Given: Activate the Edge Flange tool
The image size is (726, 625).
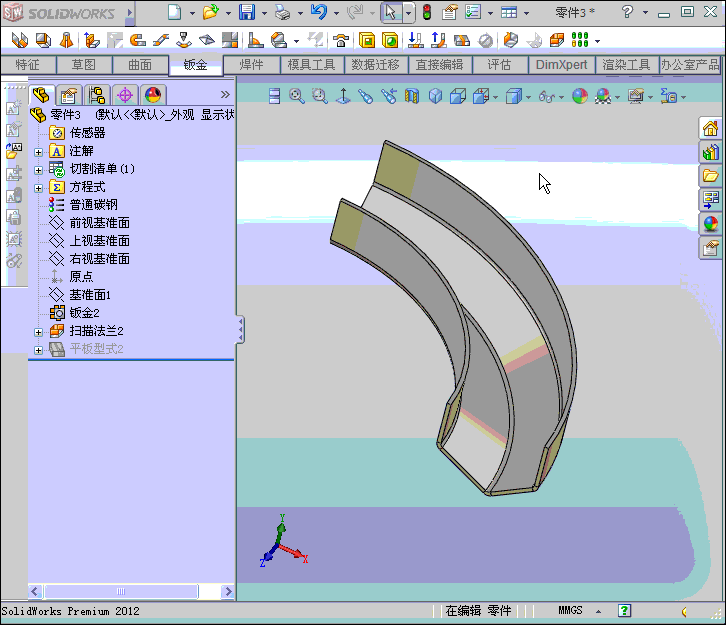Looking at the screenshot, I should [x=91, y=40].
